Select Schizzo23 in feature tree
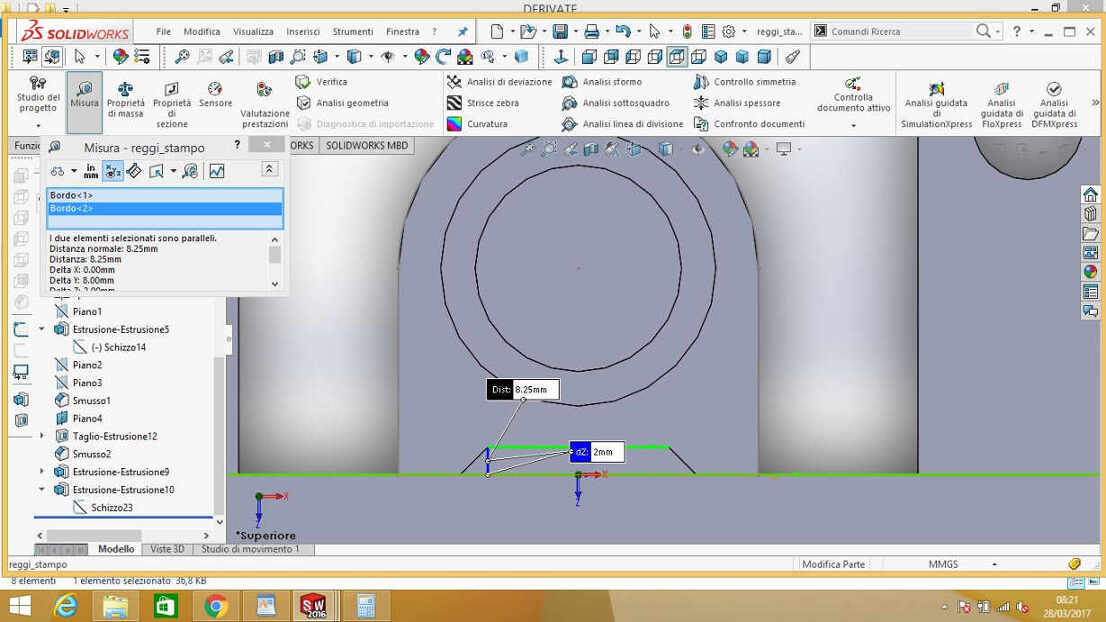This screenshot has width=1106, height=622. (111, 508)
